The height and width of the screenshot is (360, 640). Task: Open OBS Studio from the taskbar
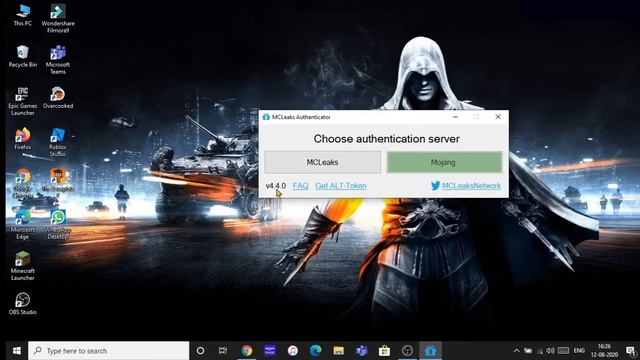pyautogui.click(x=407, y=351)
